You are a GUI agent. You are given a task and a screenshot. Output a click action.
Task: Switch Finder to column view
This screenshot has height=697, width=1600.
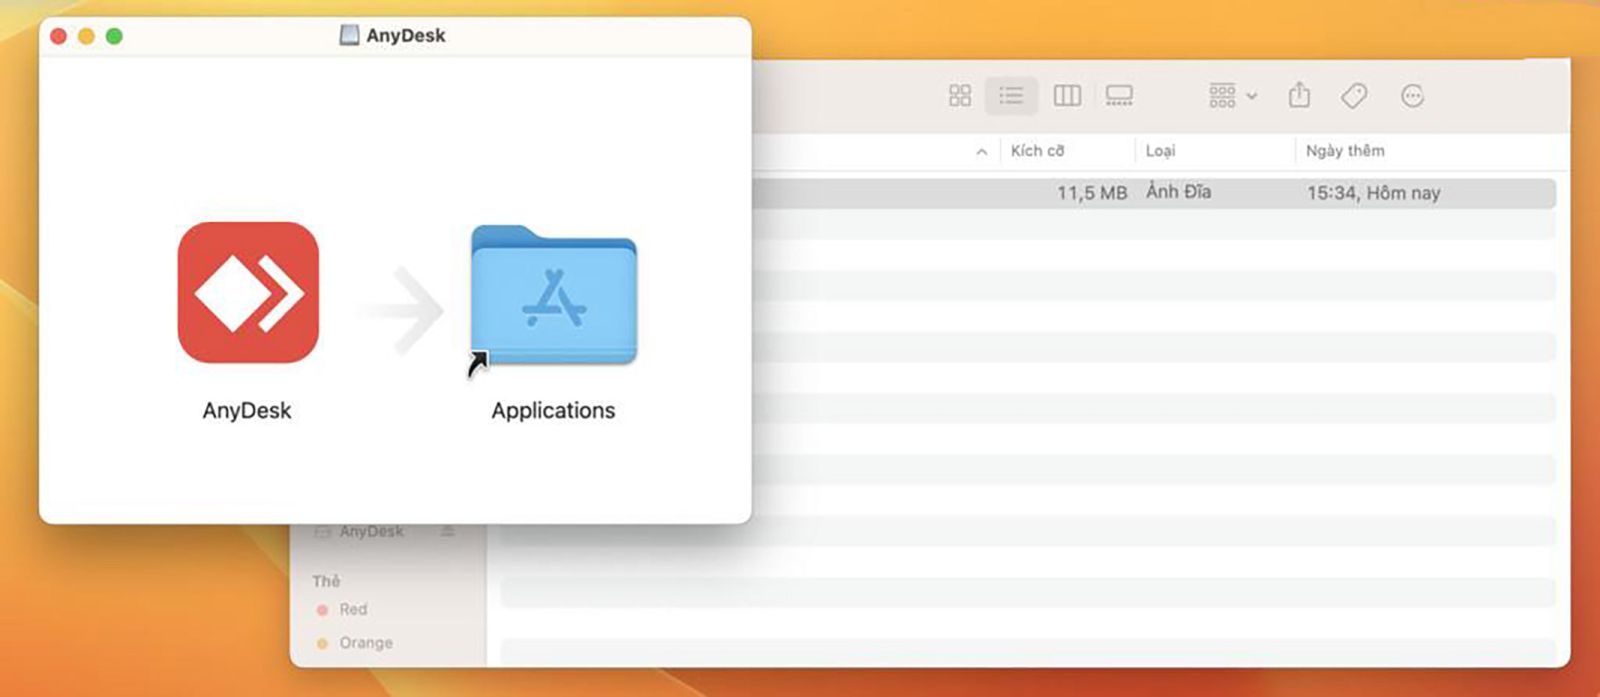1067,96
